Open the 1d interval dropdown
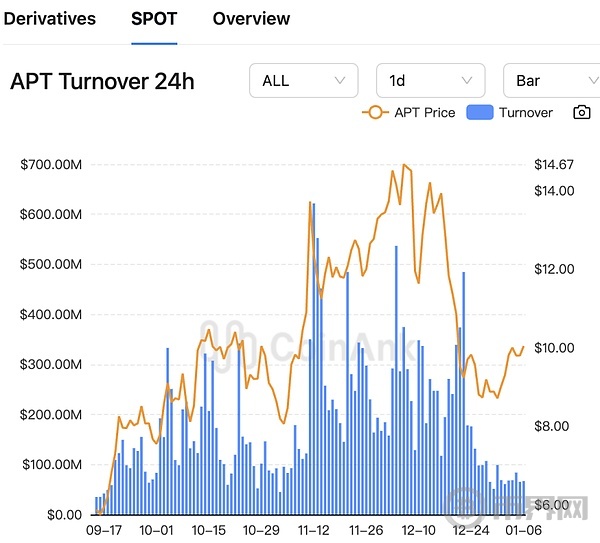Image resolution: width=600 pixels, height=543 pixels. click(431, 81)
